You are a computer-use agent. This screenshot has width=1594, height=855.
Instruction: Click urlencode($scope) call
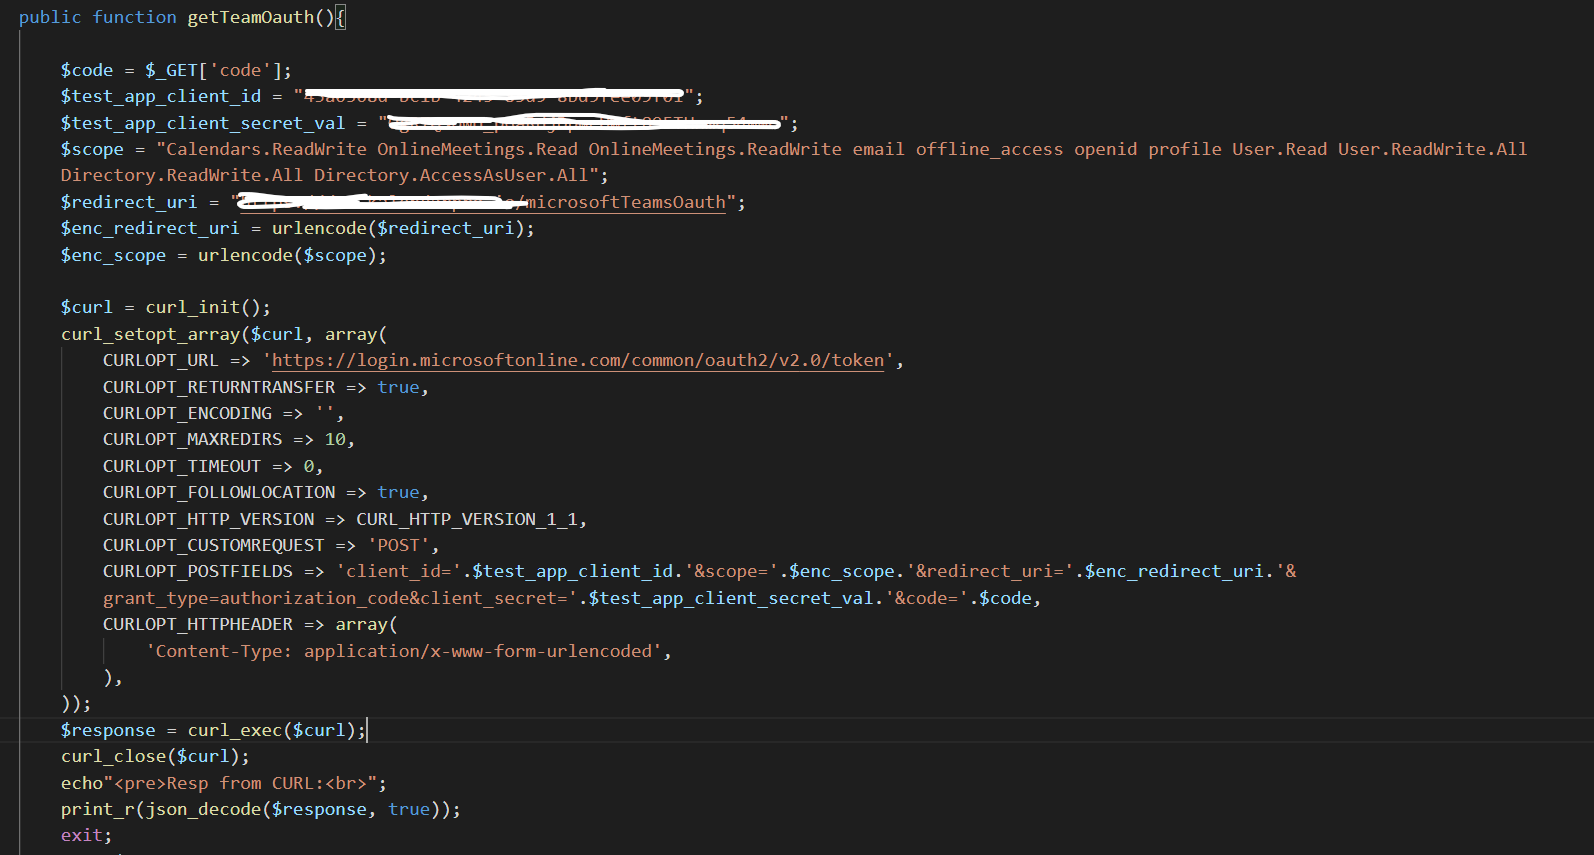click(x=287, y=255)
